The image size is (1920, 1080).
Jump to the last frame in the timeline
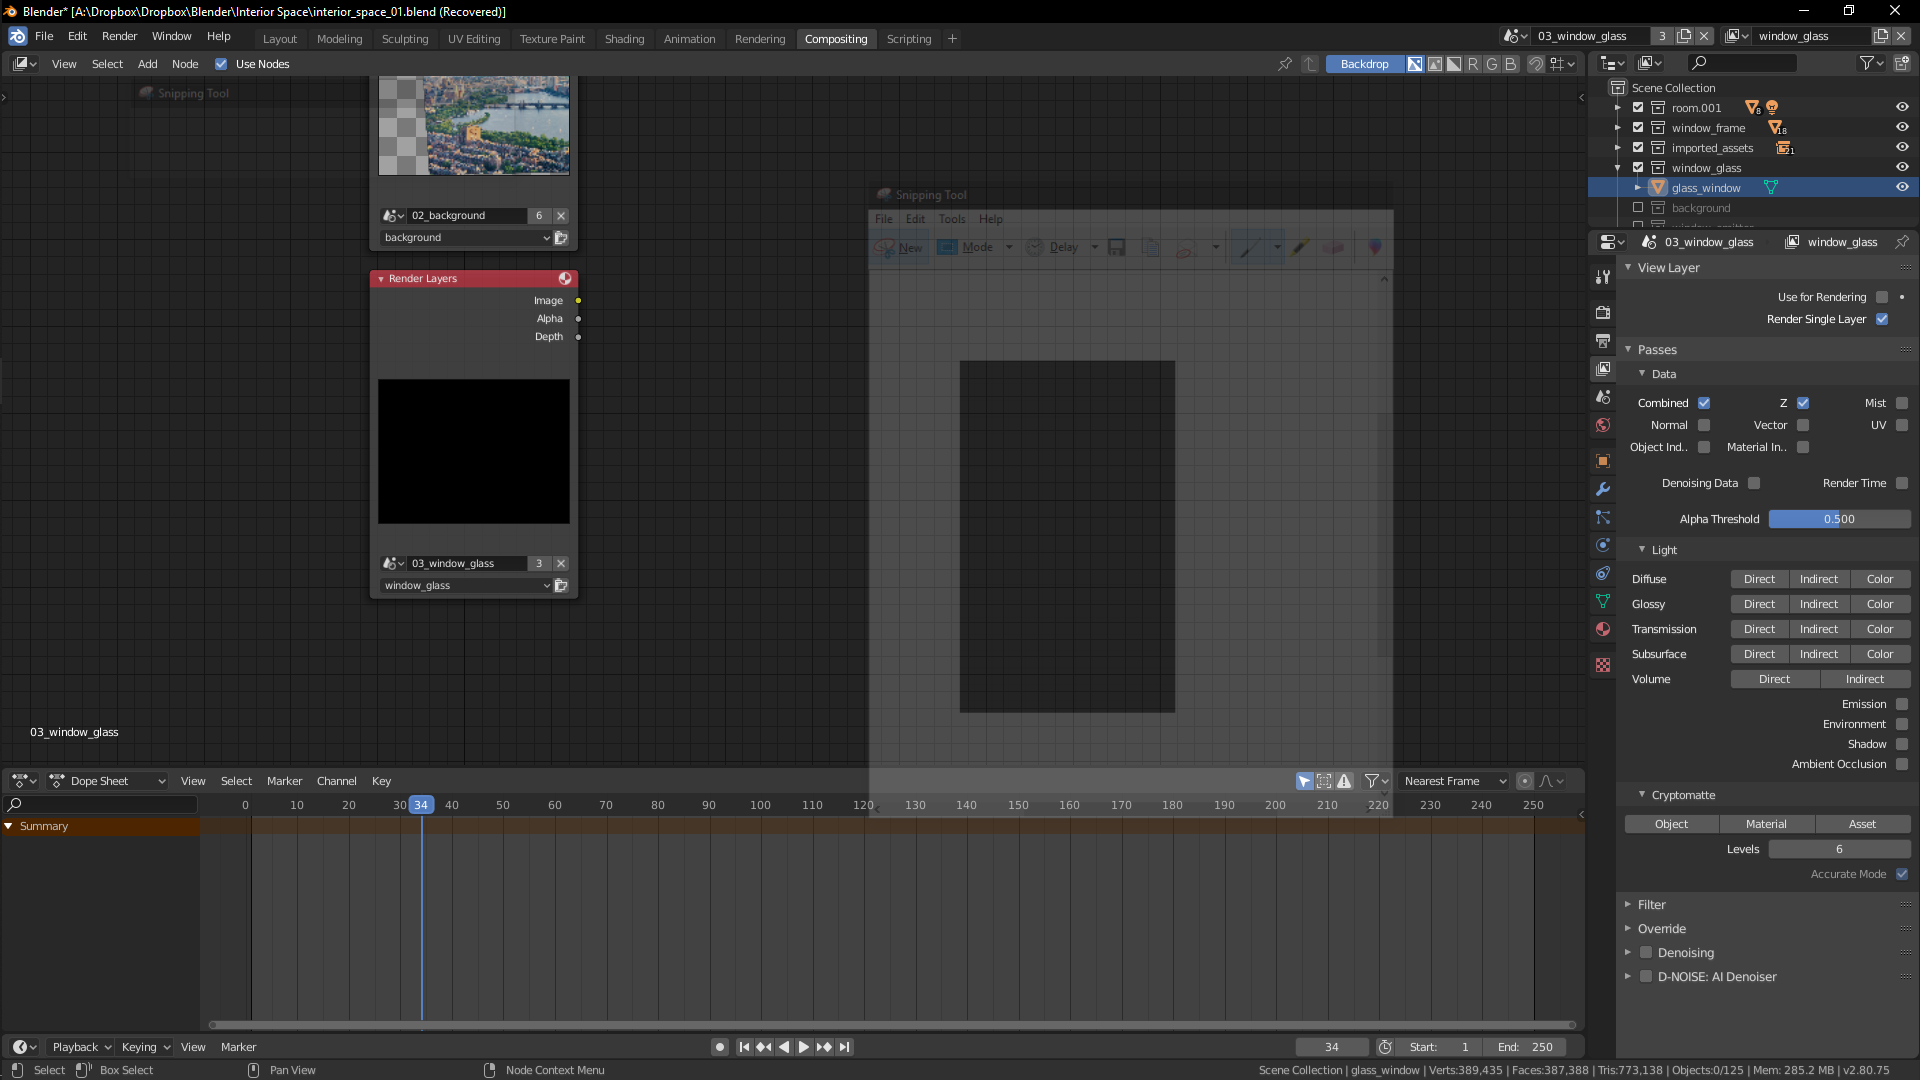coord(845,1047)
